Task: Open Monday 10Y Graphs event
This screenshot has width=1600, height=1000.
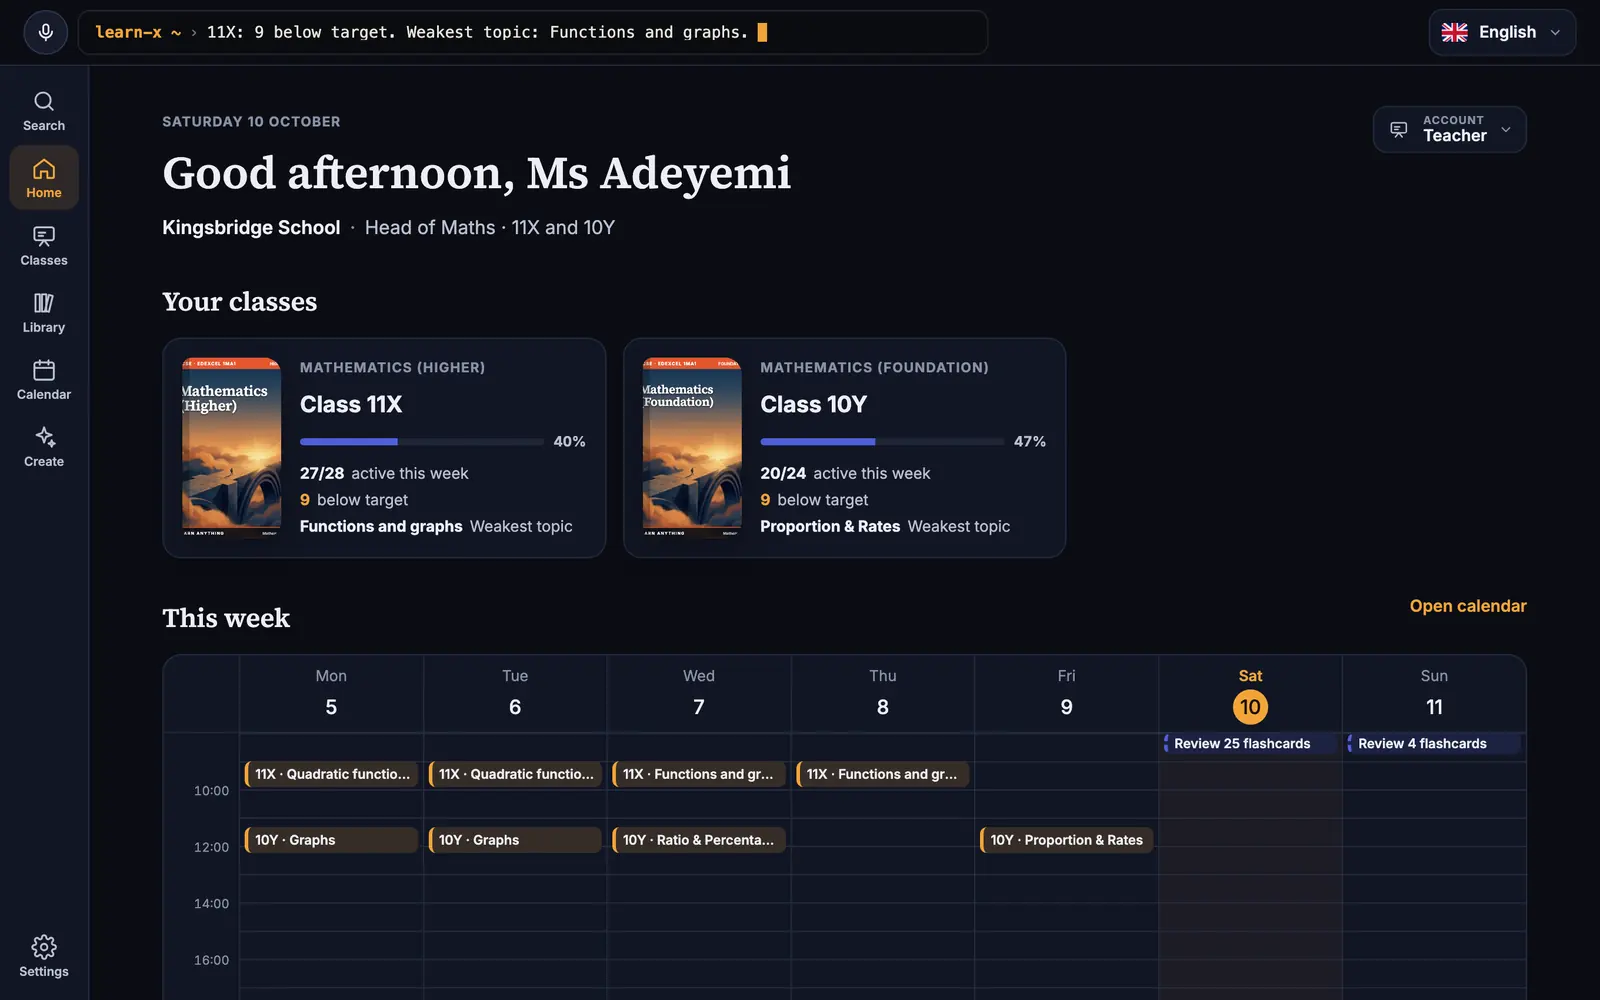Action: click(331, 840)
